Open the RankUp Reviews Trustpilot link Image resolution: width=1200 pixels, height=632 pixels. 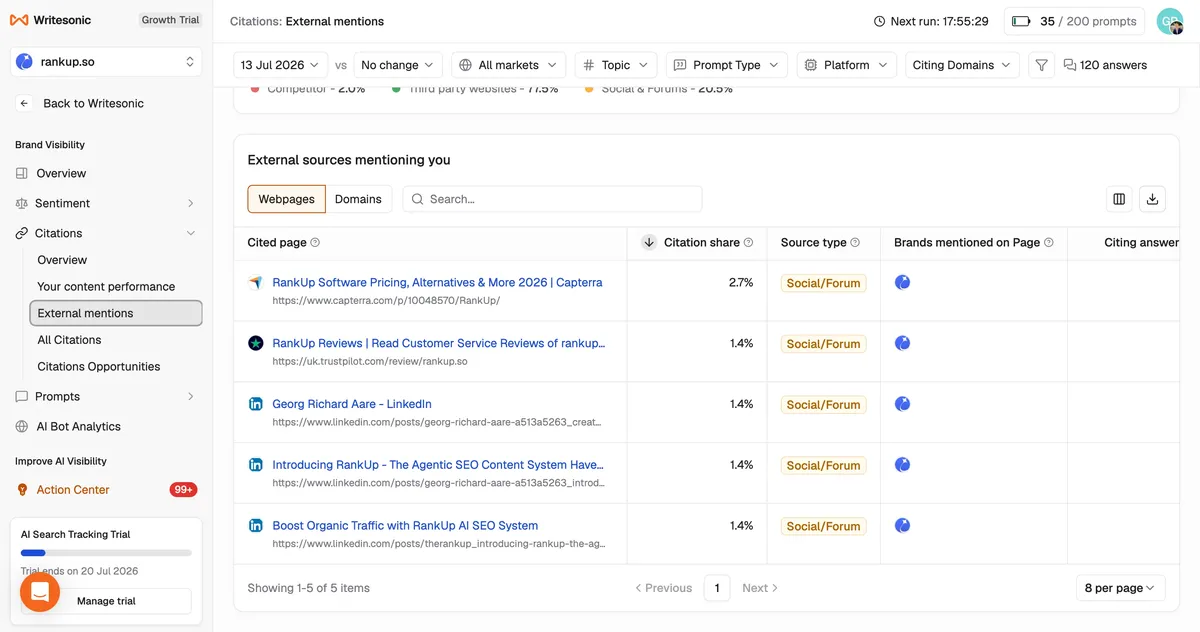pos(438,343)
